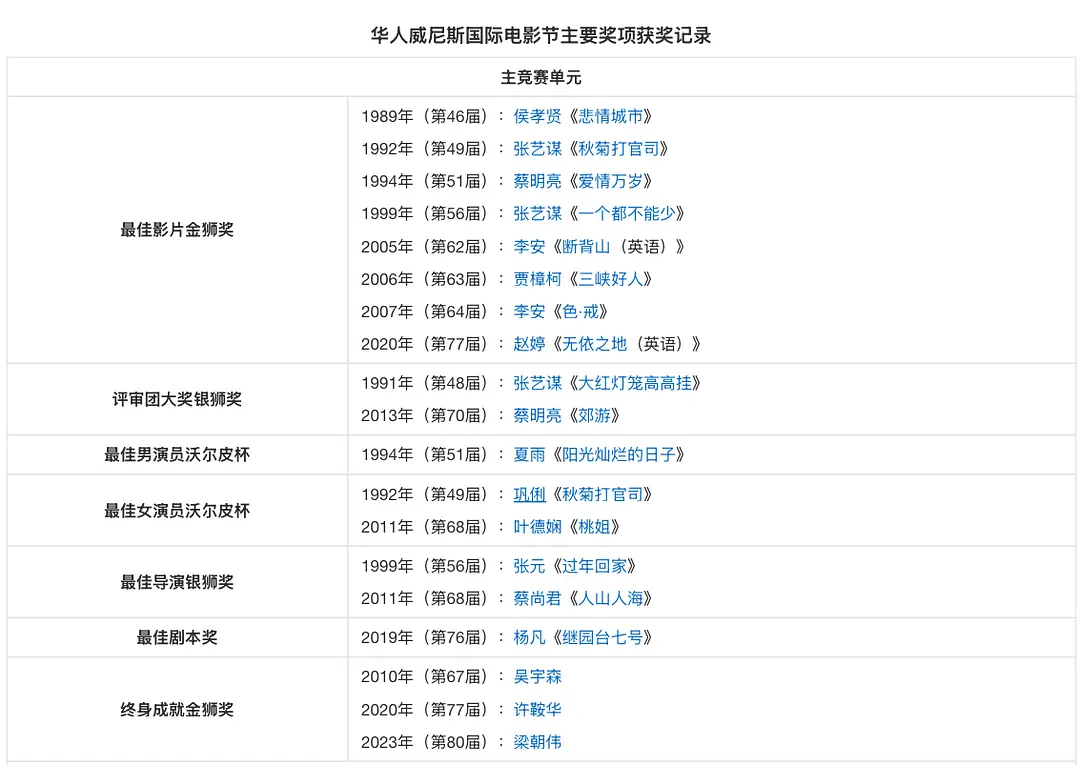Select the 最佳剧本奖 category cell
The height and width of the screenshot is (765, 1080).
tap(177, 638)
